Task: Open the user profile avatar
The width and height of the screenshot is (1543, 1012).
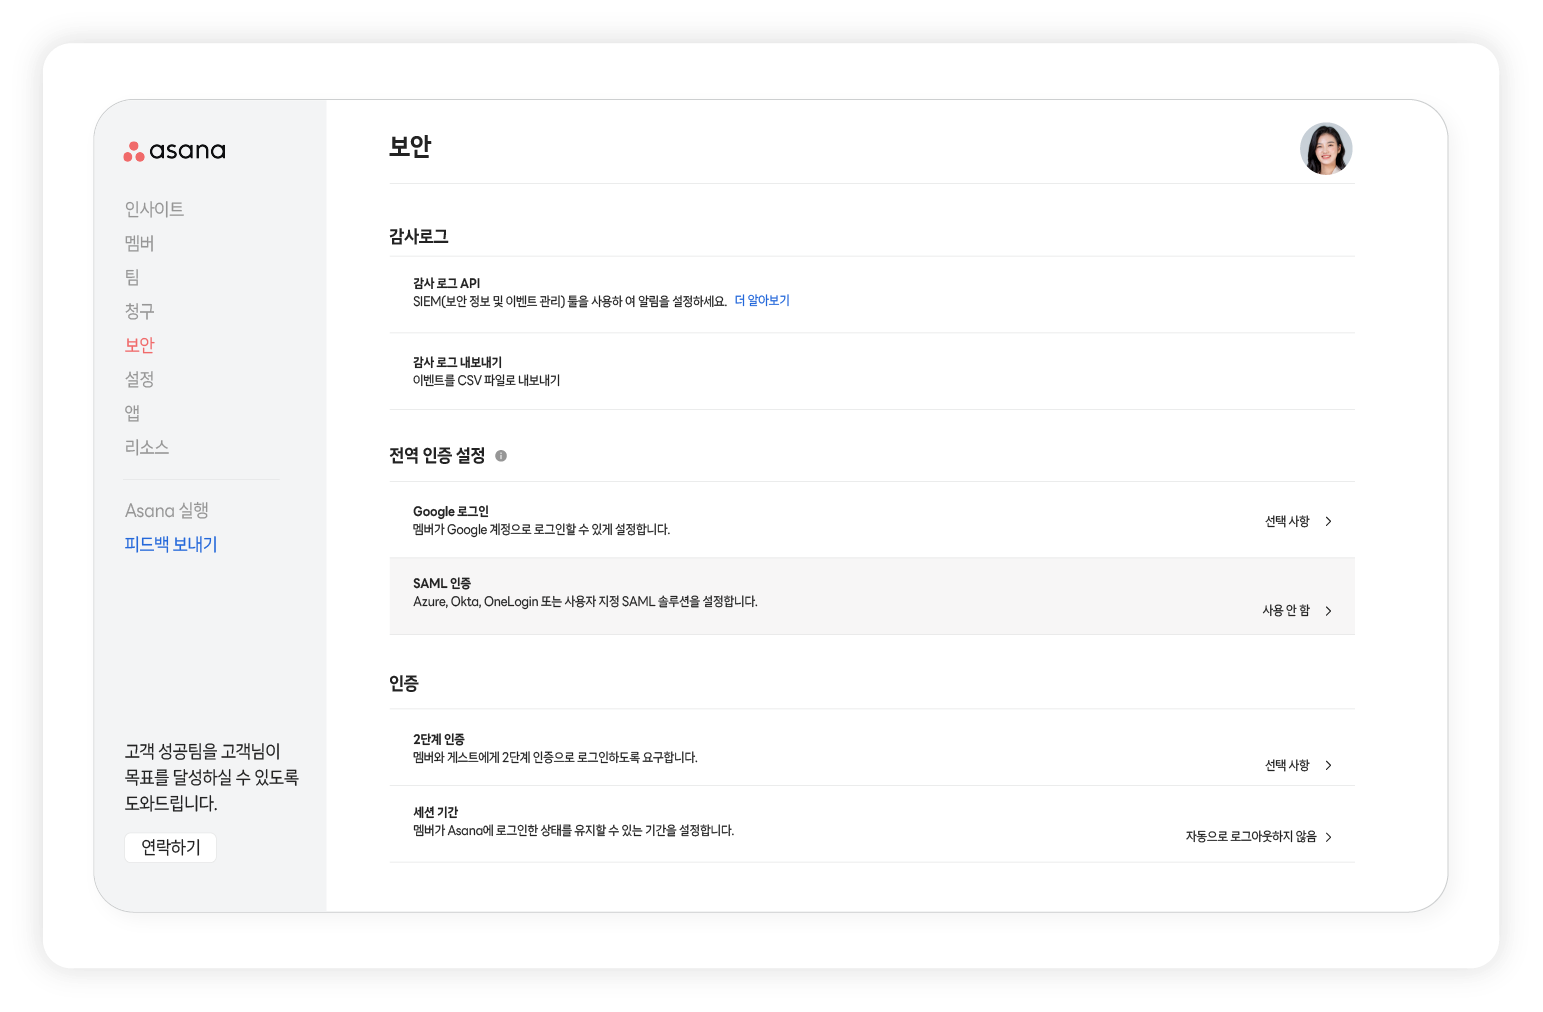Action: click(1325, 149)
